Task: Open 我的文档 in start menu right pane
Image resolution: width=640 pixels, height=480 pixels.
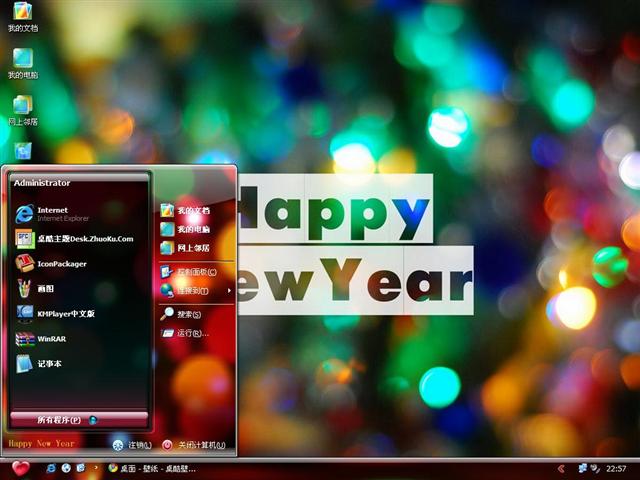Action: [196, 211]
